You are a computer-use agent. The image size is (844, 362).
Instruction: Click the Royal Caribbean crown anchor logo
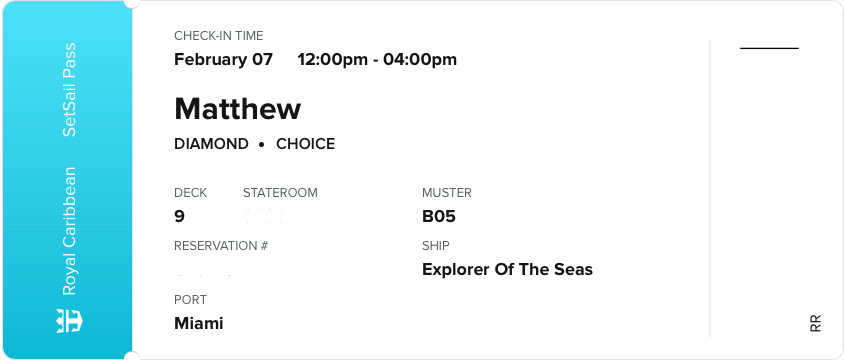point(69,321)
